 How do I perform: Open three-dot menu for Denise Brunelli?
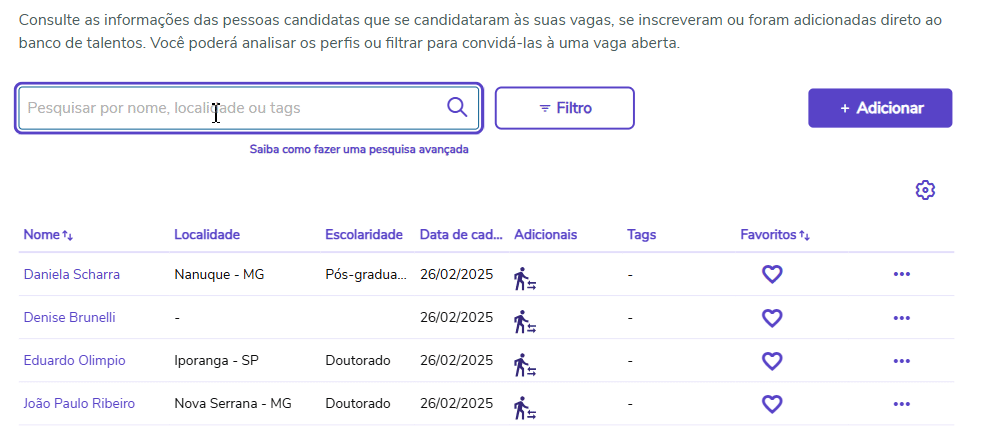click(901, 317)
